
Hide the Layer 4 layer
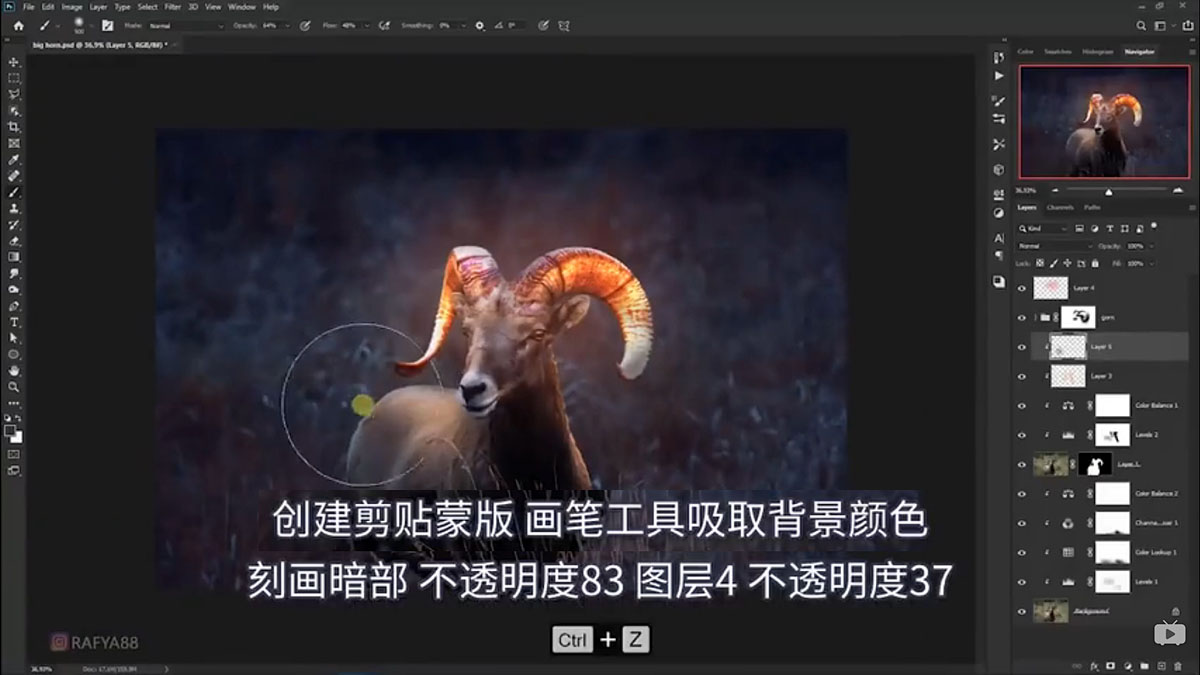(x=1020, y=287)
